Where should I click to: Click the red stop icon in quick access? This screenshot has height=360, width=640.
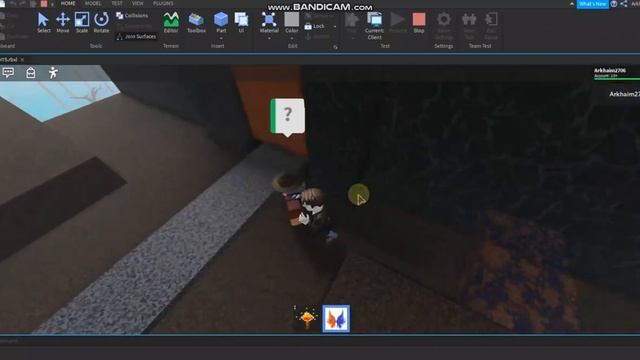point(44,4)
